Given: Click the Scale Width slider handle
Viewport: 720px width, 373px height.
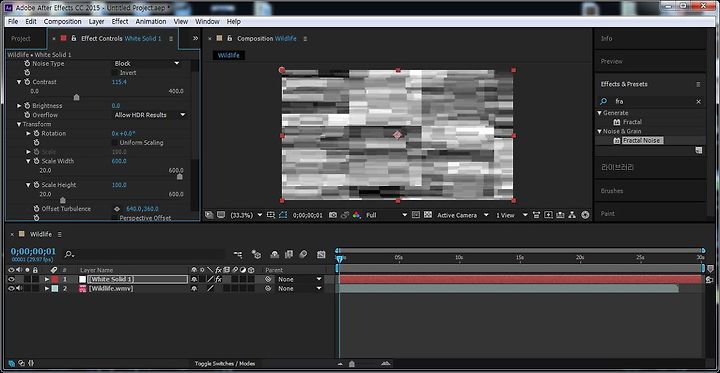Looking at the screenshot, I should (x=180, y=176).
